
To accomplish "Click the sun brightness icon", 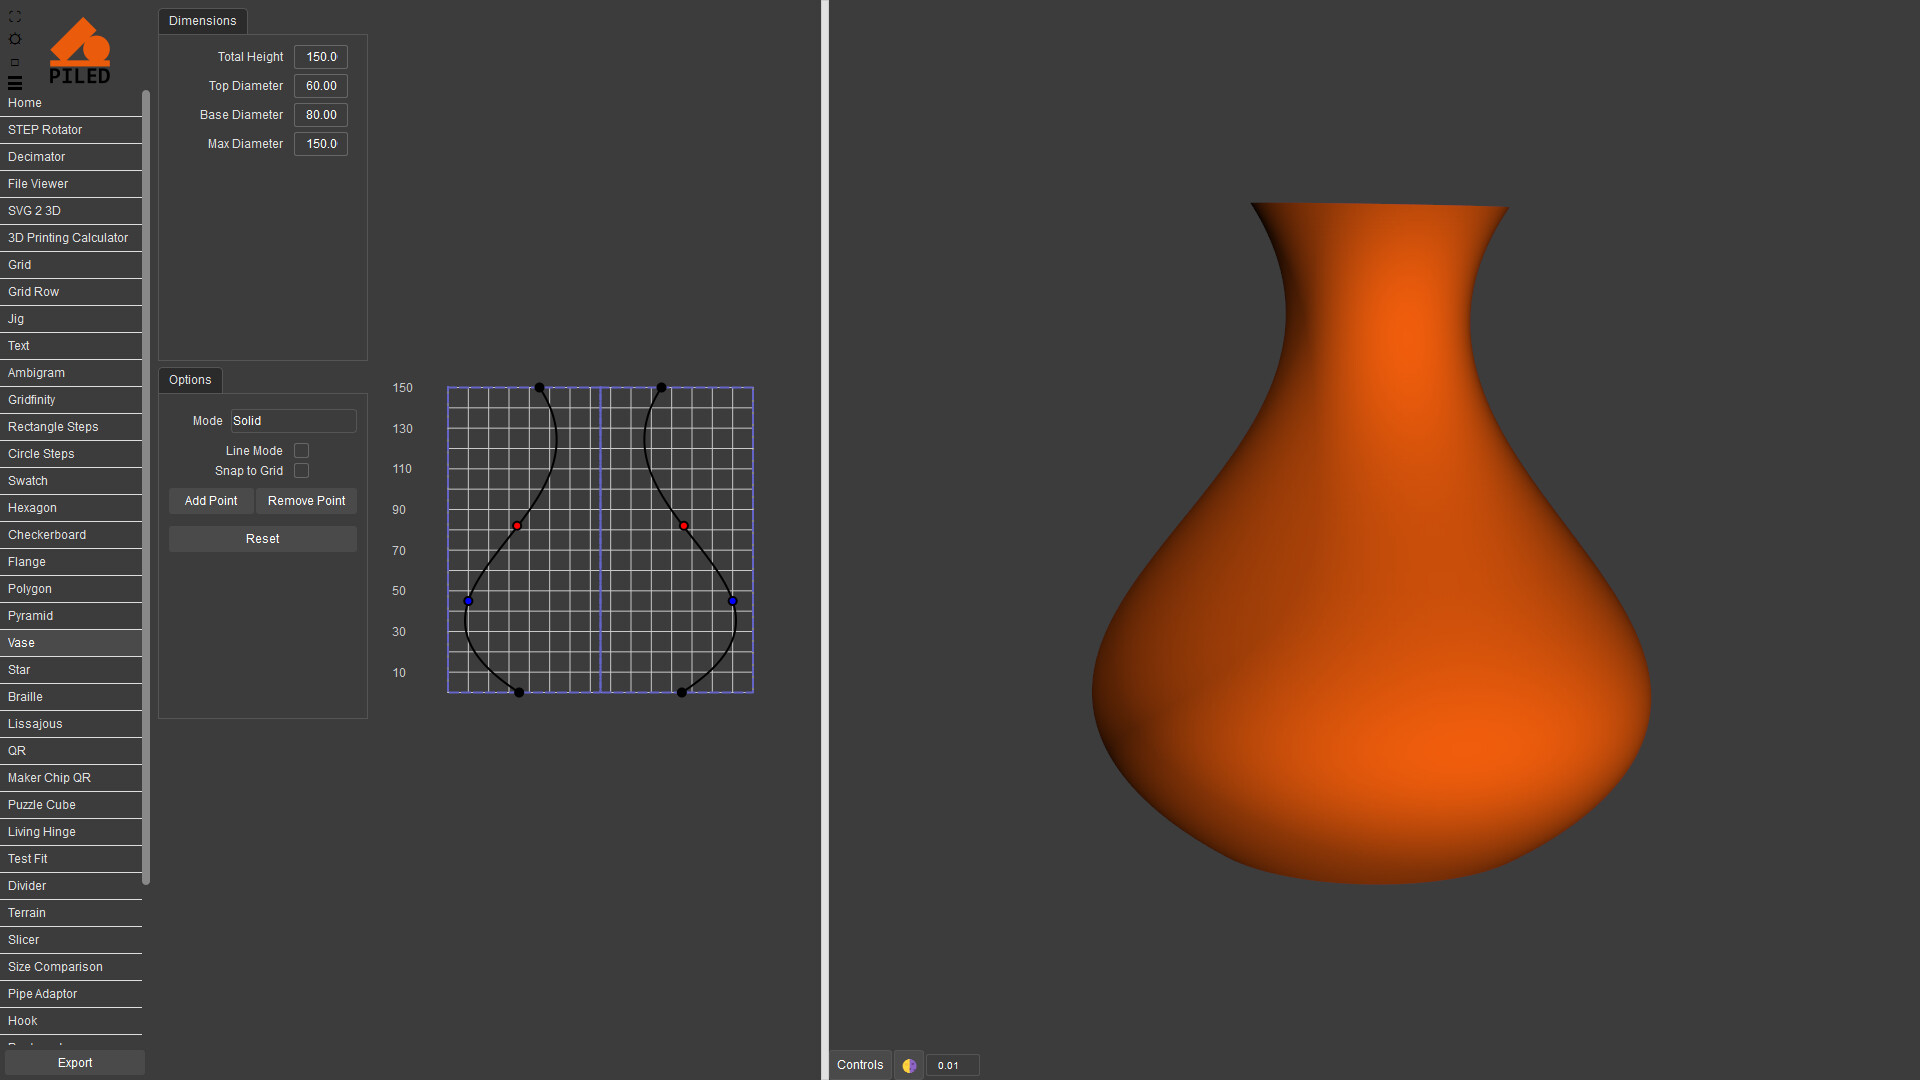I will click(15, 39).
